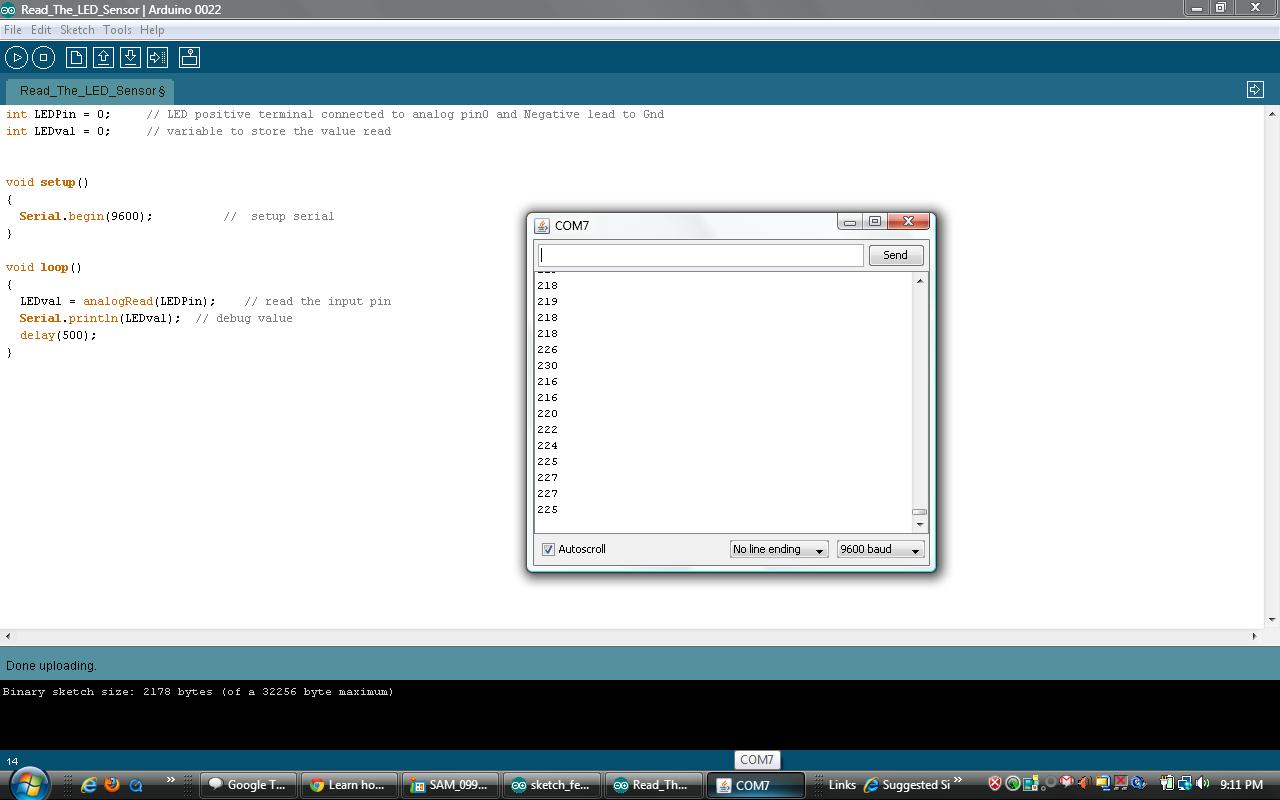The image size is (1280, 800).
Task: Click the COM7 scrollbar up arrow
Action: [919, 281]
